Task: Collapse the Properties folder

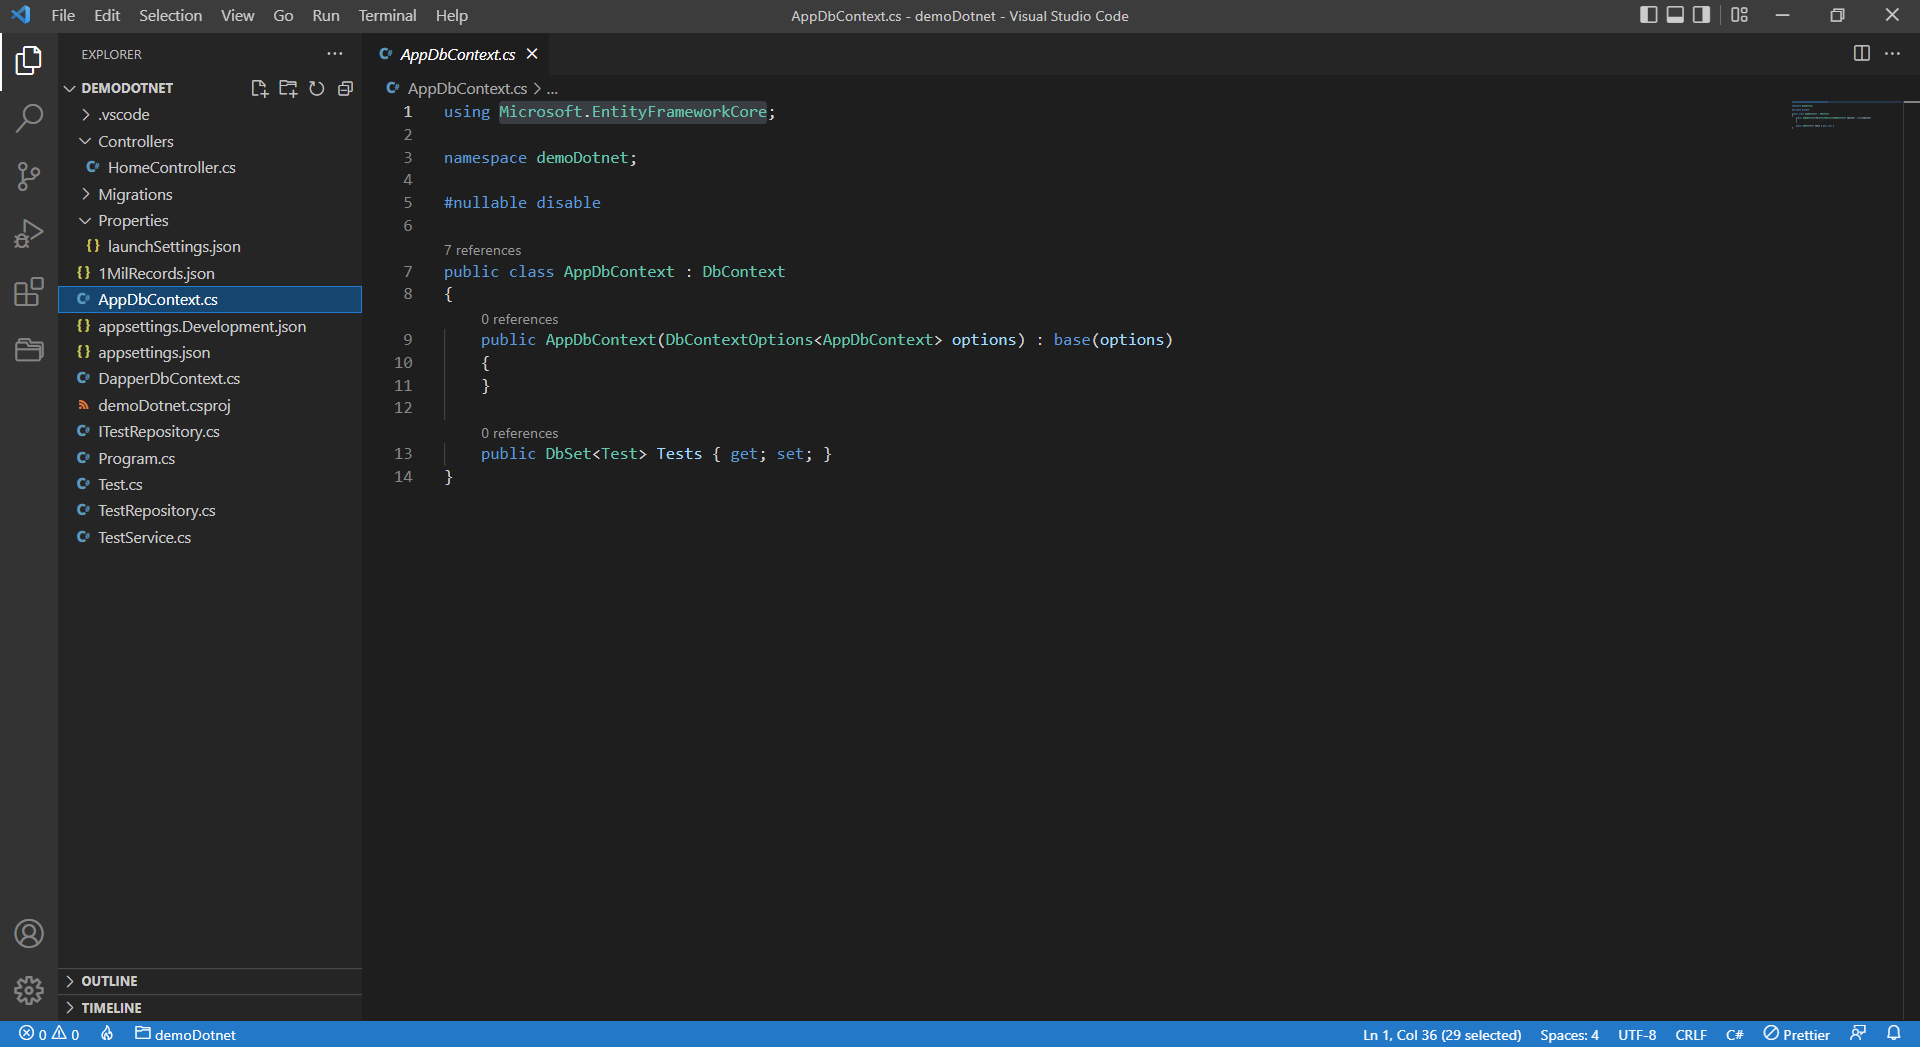Action: coord(210,220)
